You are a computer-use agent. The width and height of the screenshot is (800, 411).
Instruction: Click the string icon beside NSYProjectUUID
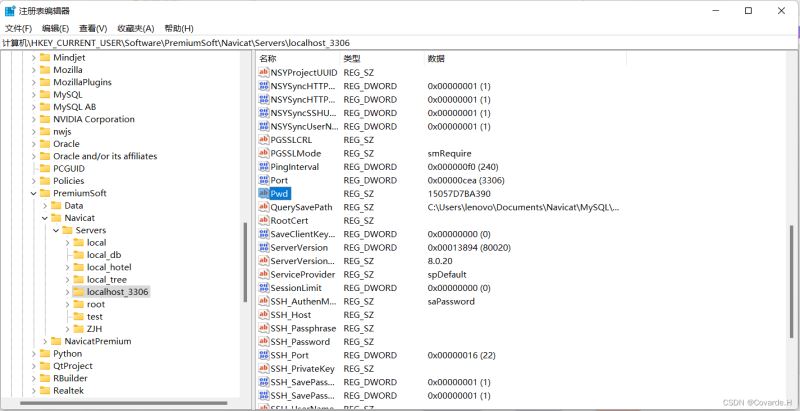pyautogui.click(x=264, y=72)
